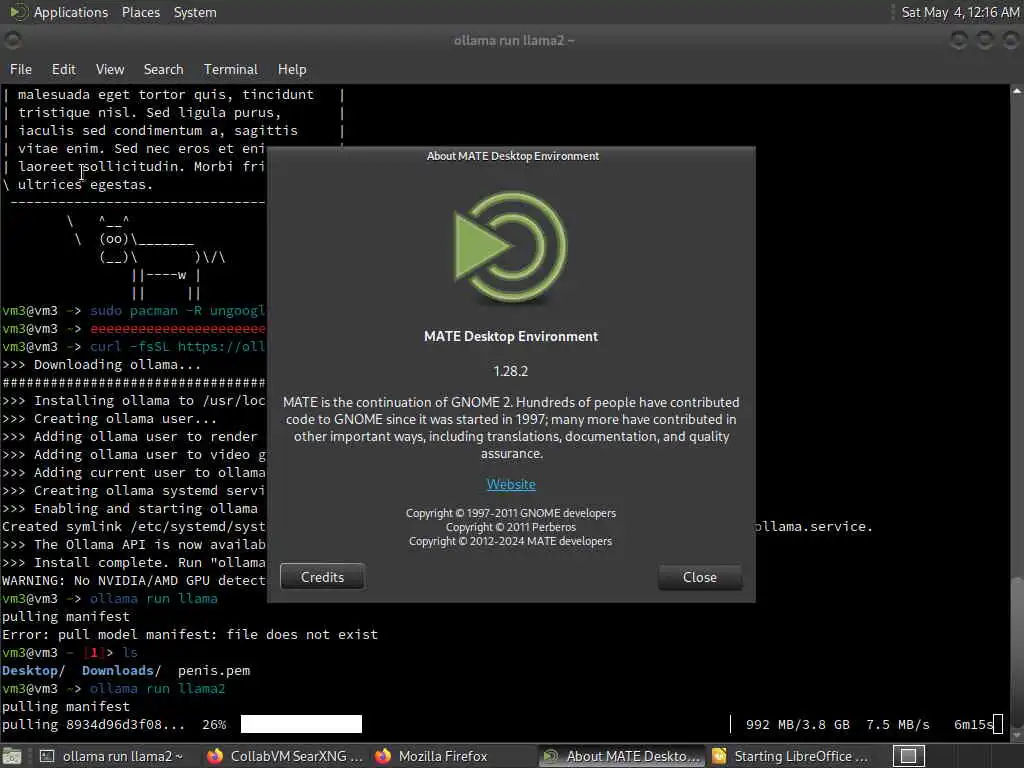
Task: Click the 'MATE Desktop Environment' heading
Action: click(x=511, y=336)
